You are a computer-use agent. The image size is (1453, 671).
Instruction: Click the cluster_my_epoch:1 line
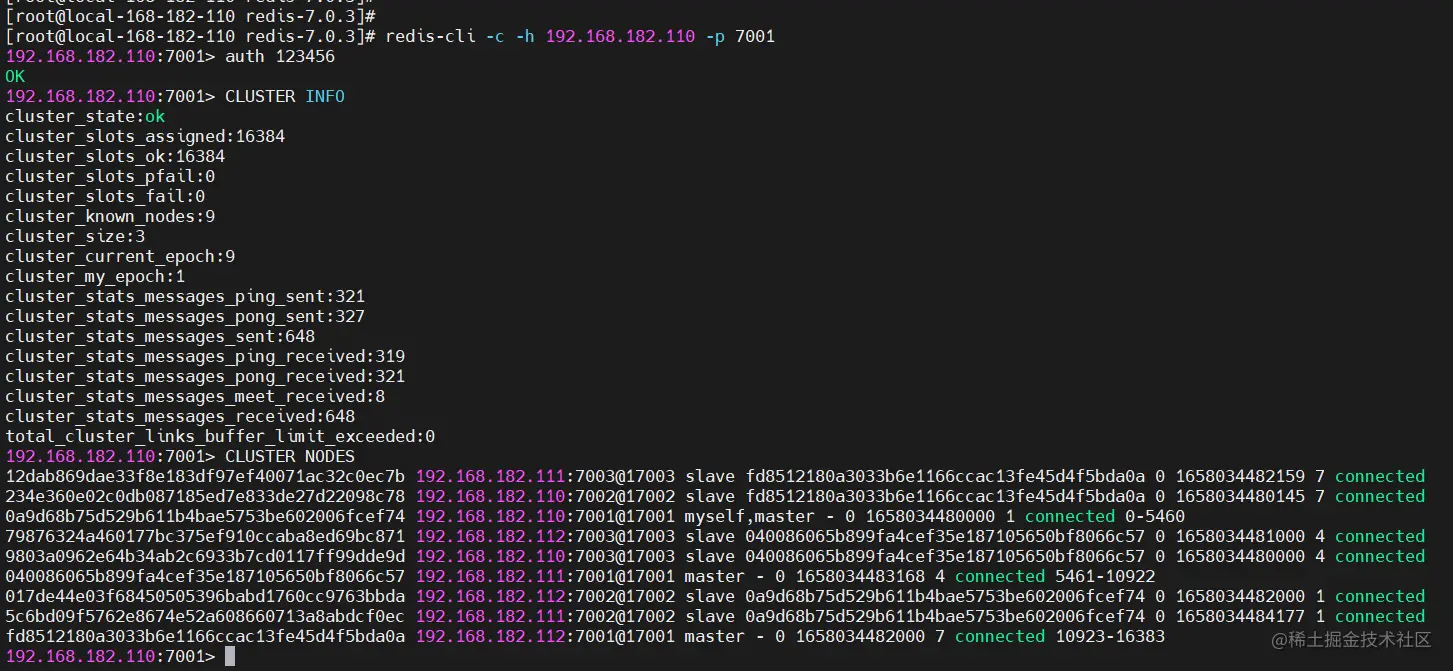click(x=95, y=277)
